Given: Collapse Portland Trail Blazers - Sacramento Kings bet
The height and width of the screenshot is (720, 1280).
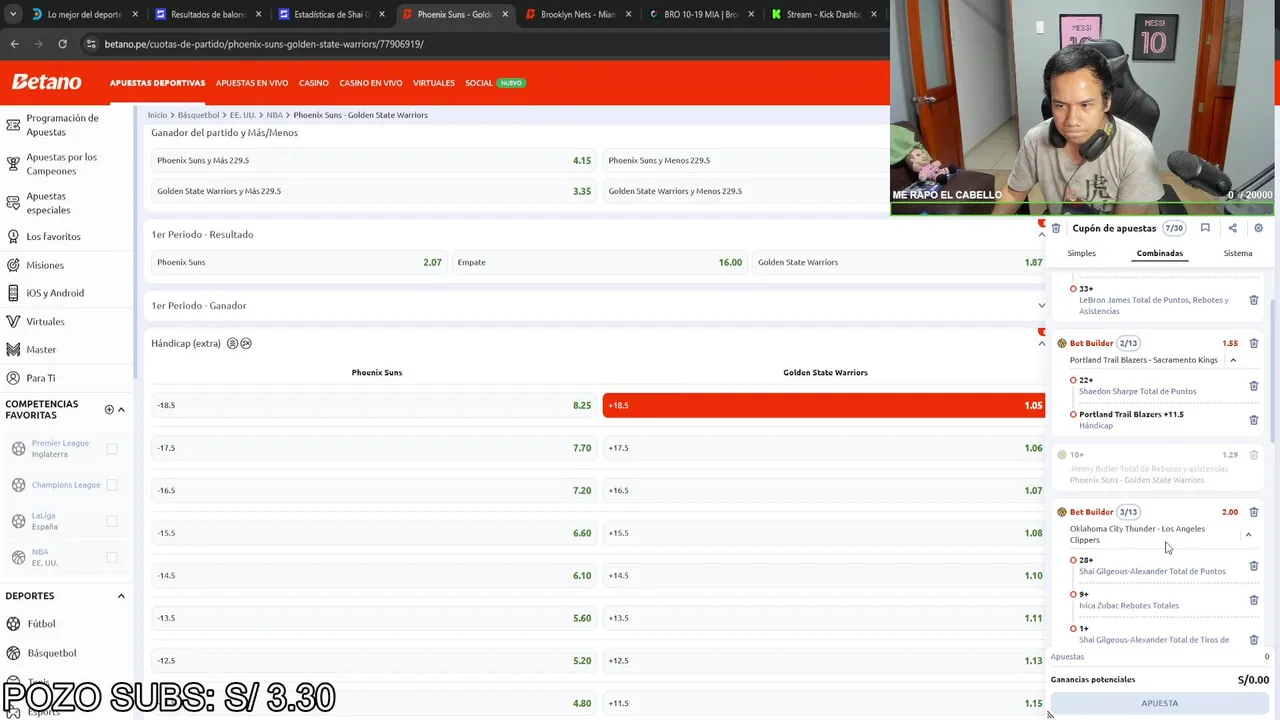Looking at the screenshot, I should point(1233,360).
